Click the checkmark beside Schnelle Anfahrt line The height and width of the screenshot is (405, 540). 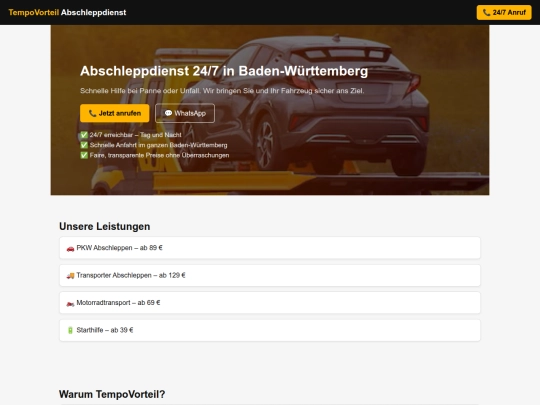point(84,145)
